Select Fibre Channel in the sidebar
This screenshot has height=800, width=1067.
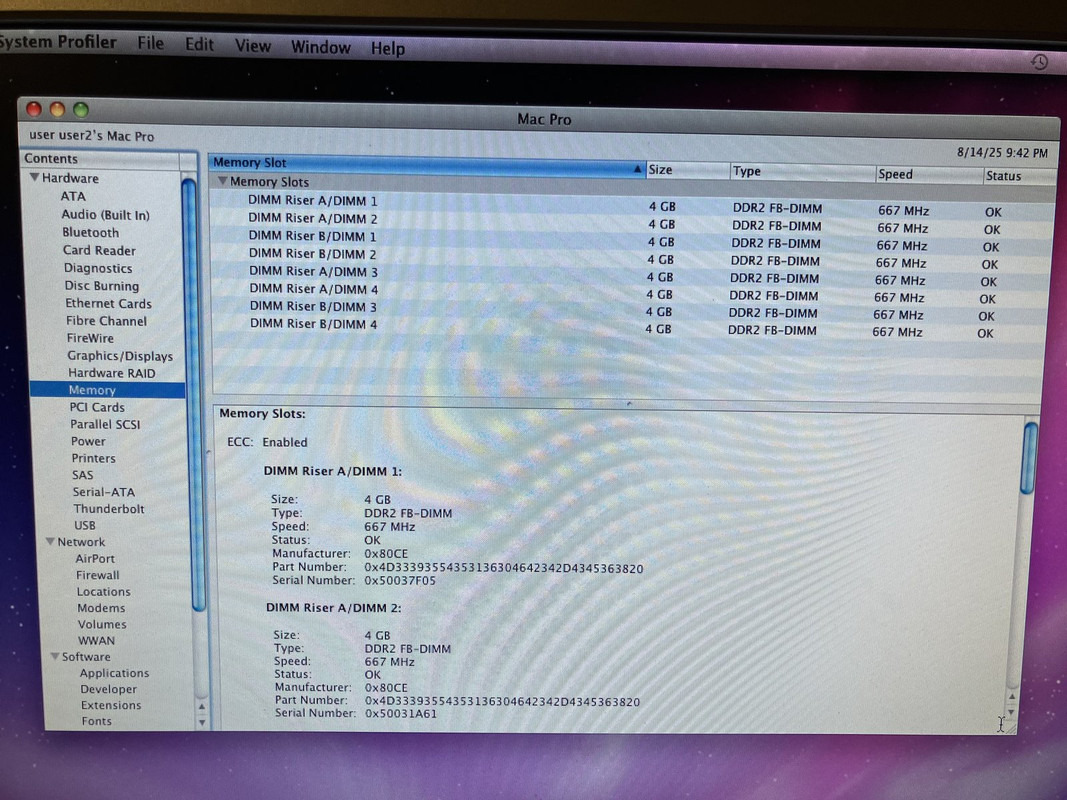click(106, 320)
